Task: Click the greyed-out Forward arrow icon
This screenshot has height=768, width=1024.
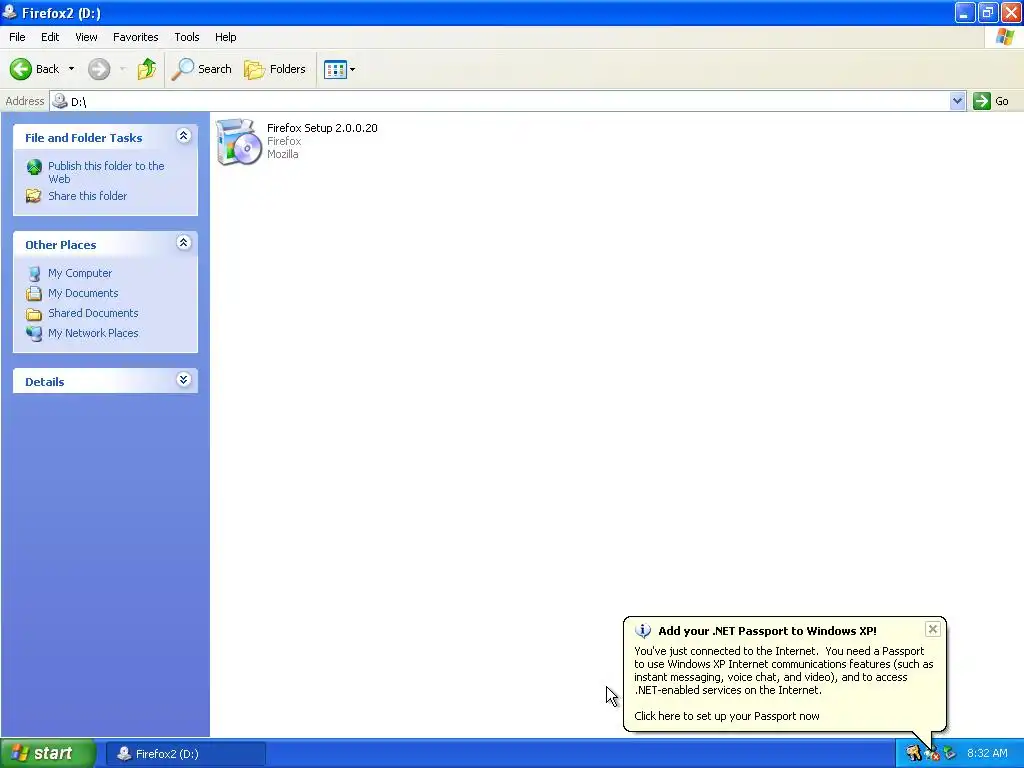Action: point(99,69)
